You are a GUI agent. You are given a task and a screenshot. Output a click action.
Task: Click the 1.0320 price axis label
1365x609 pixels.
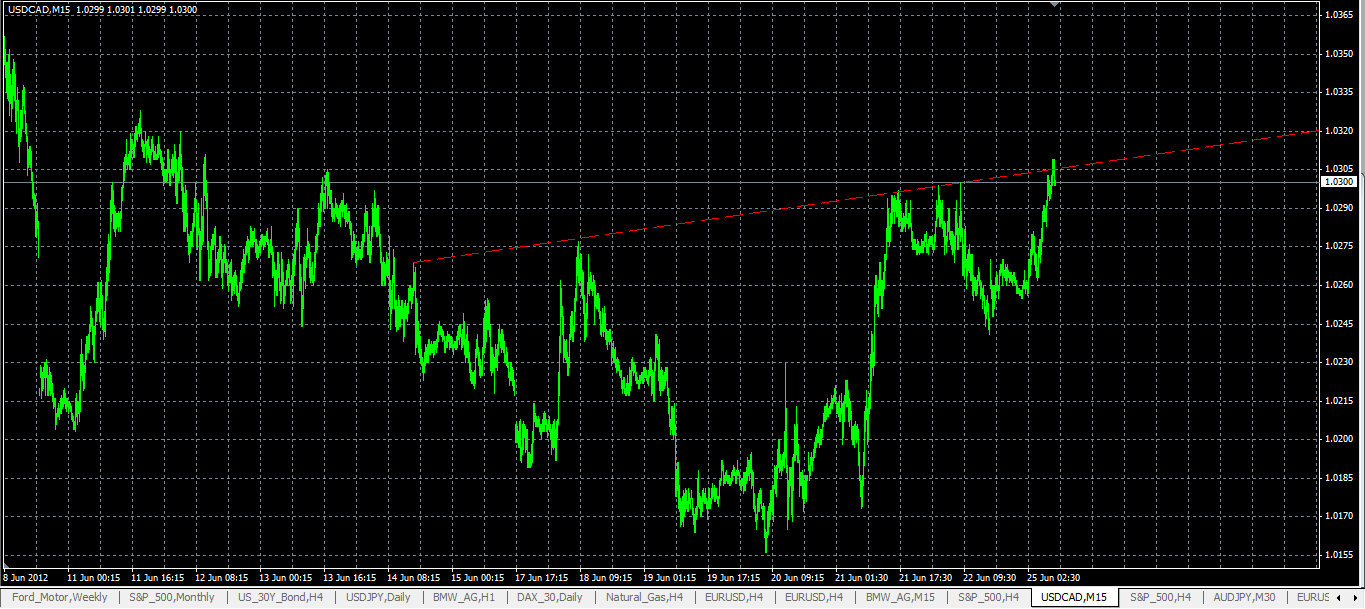point(1339,131)
